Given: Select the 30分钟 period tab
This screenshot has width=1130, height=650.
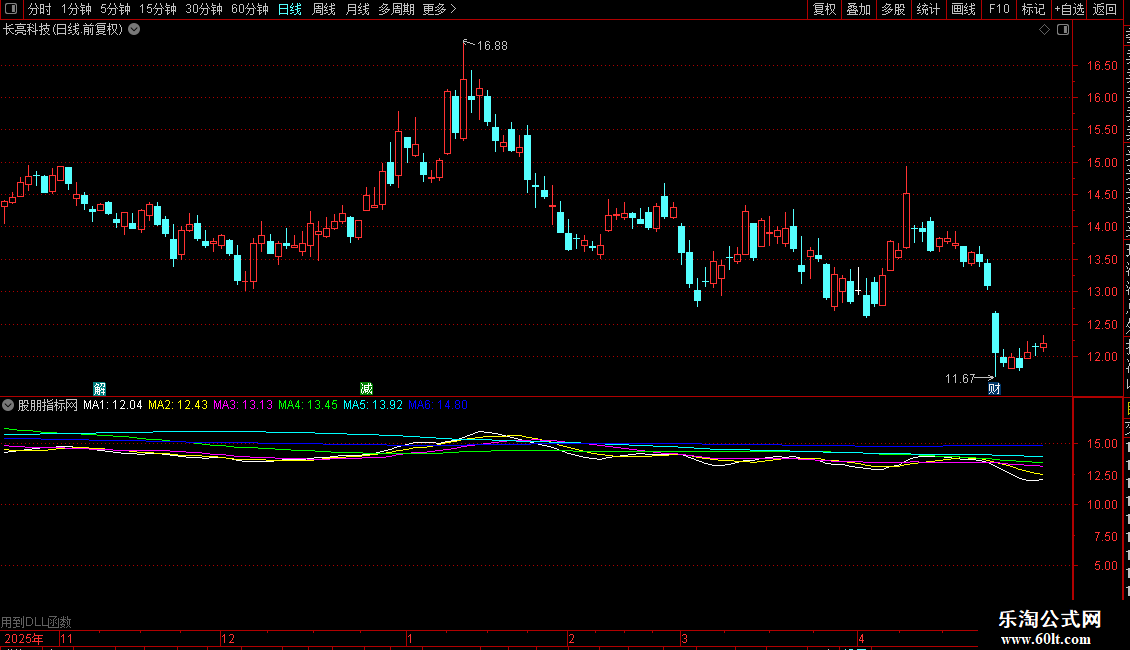Looking at the screenshot, I should [x=203, y=9].
